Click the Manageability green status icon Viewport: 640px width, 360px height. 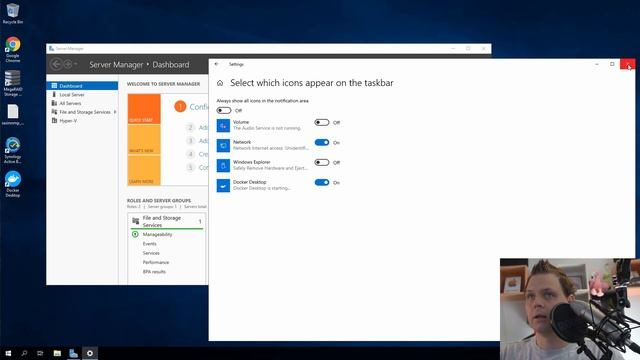pos(135,234)
